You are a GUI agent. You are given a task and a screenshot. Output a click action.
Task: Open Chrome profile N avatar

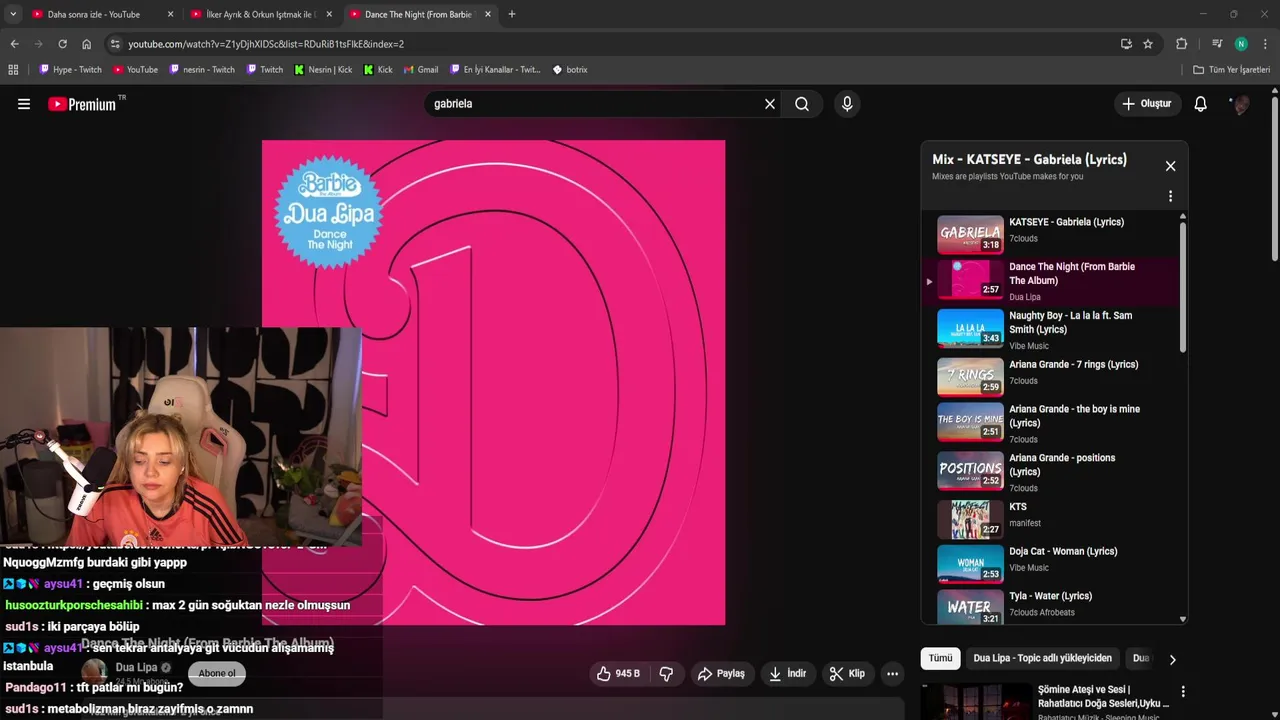[x=1241, y=44]
